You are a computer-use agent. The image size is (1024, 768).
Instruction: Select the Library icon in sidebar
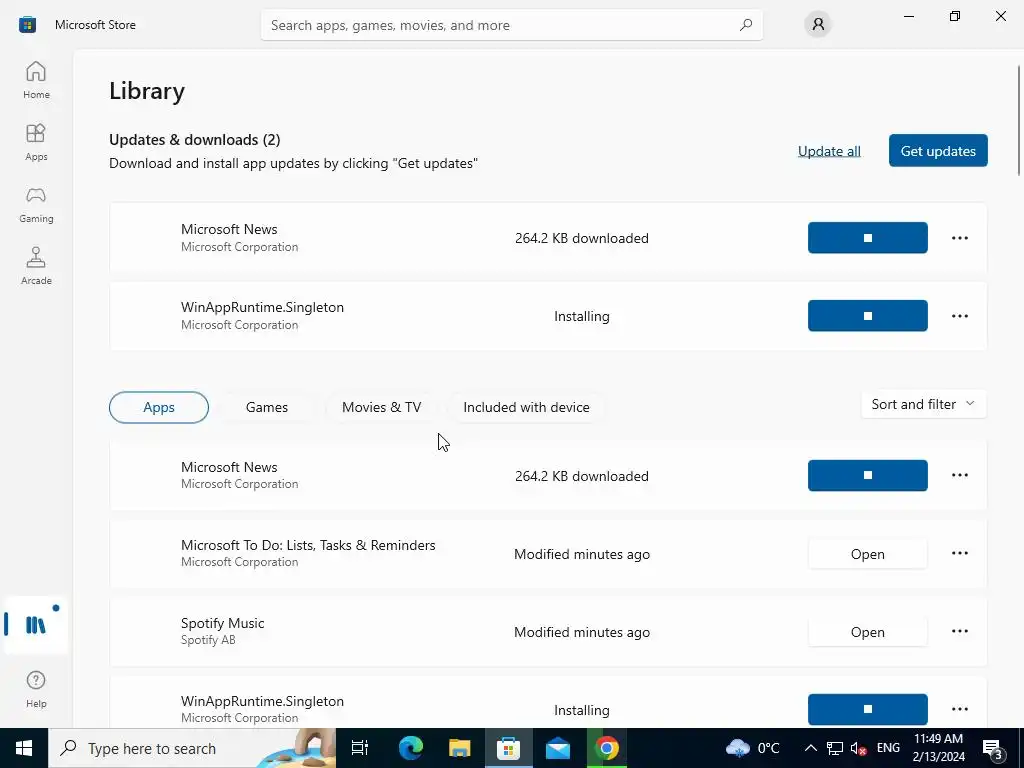[x=36, y=624]
